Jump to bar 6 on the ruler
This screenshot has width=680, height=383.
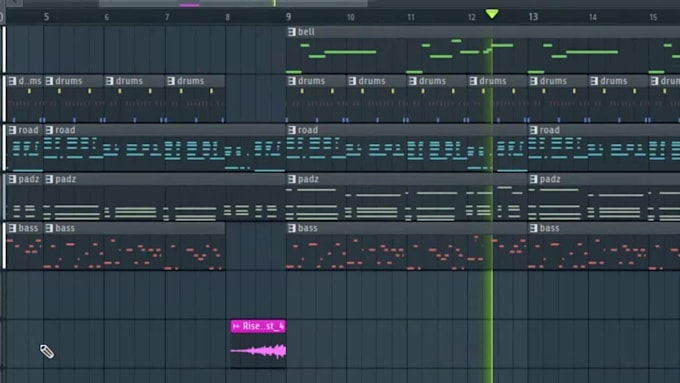pos(107,17)
